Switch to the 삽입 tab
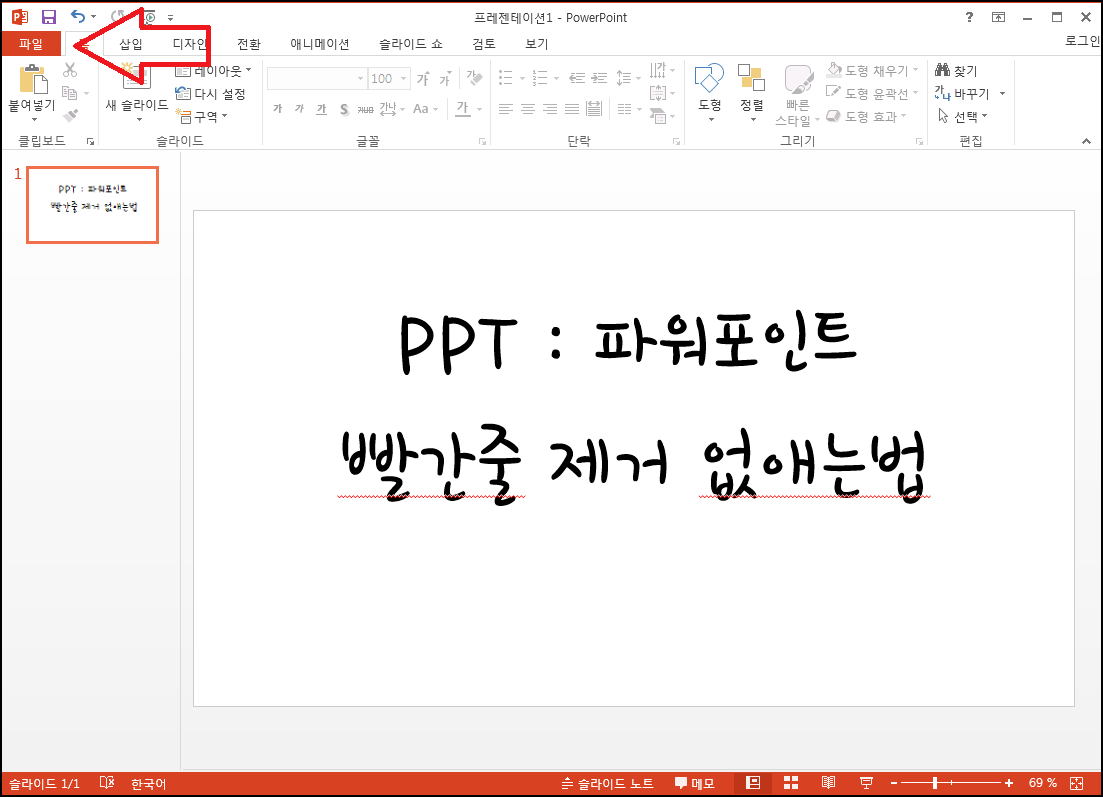Viewport: 1103px width, 797px height. point(130,44)
